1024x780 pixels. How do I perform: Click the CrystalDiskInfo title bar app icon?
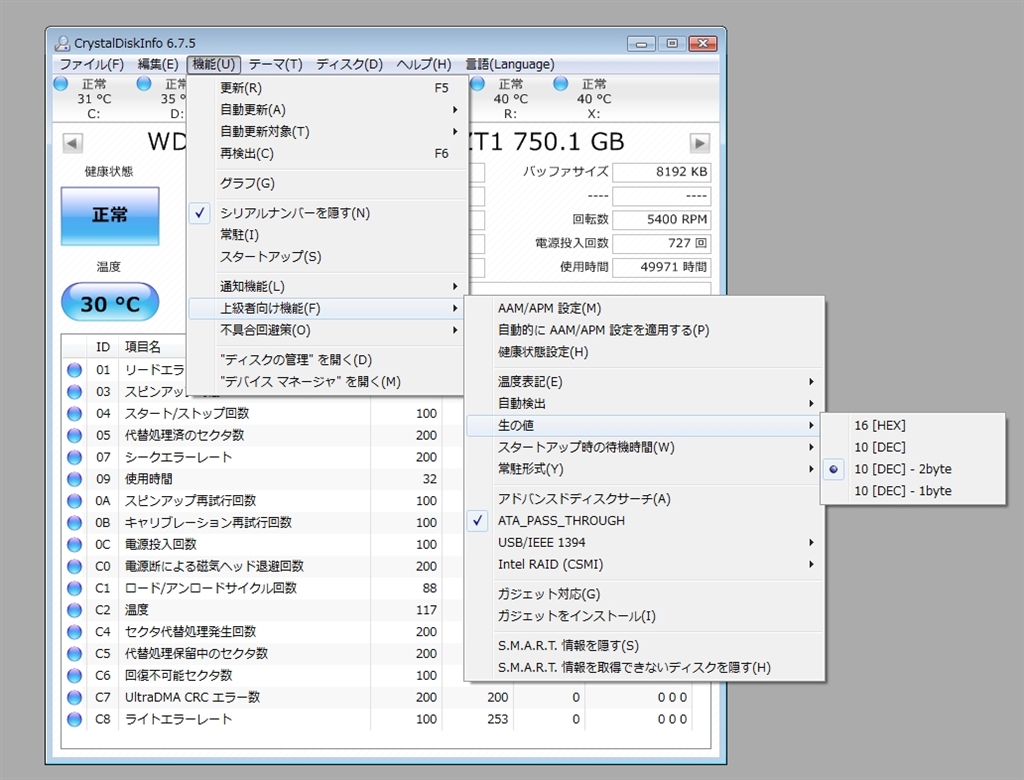pyautogui.click(x=62, y=43)
